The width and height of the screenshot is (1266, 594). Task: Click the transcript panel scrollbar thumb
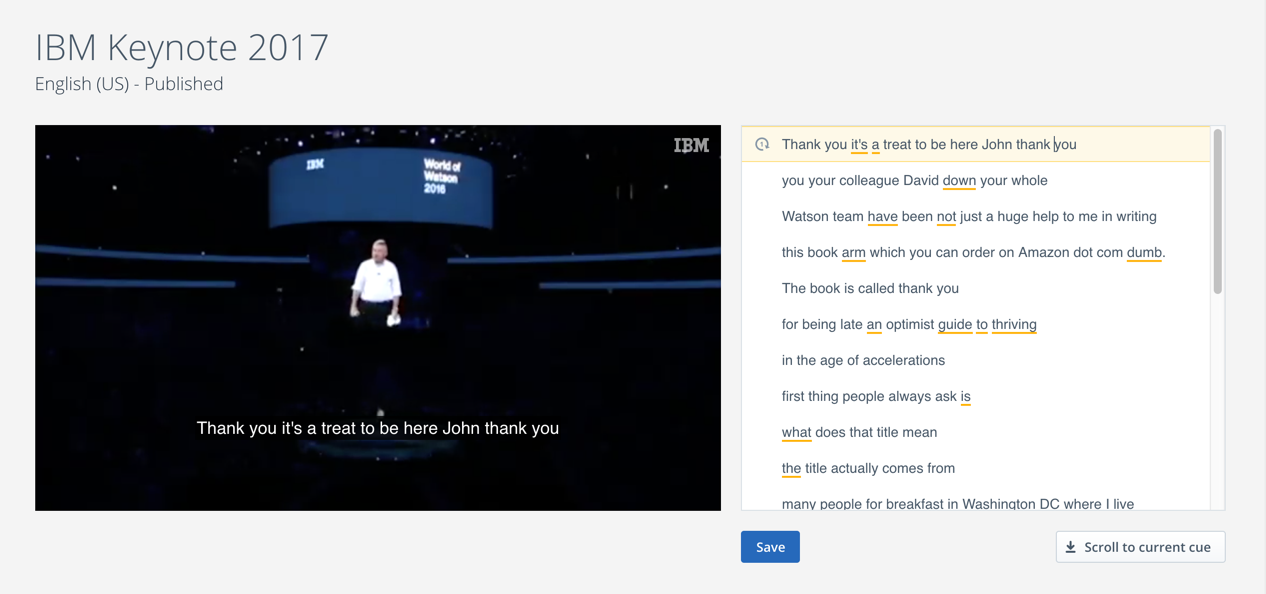tap(1217, 212)
